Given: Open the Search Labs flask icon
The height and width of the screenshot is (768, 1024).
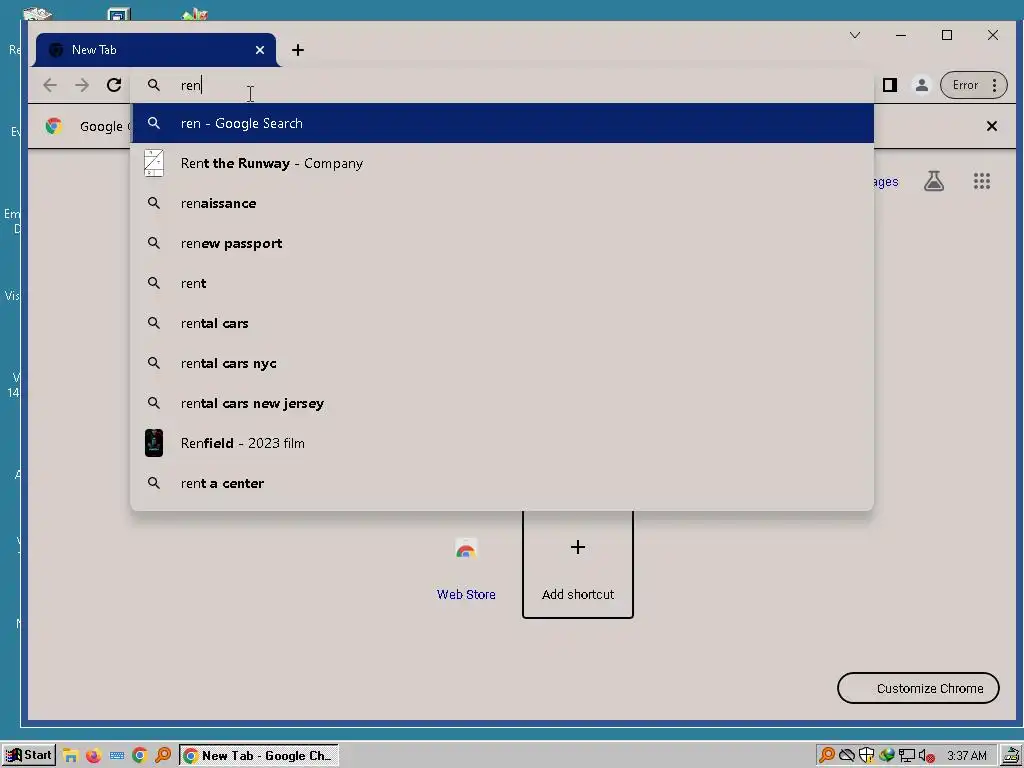Looking at the screenshot, I should 934,181.
